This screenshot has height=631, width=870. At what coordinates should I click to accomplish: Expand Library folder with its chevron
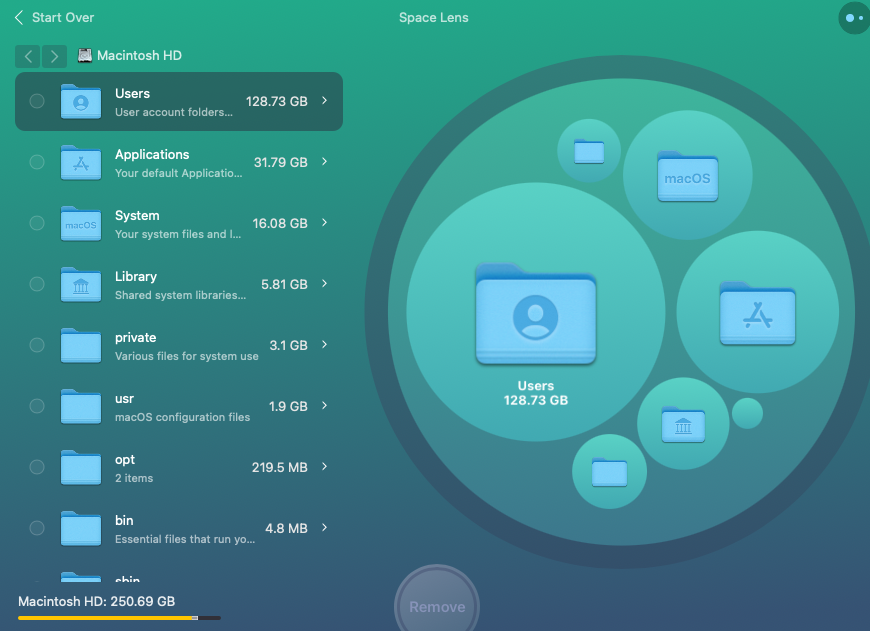[x=325, y=284]
